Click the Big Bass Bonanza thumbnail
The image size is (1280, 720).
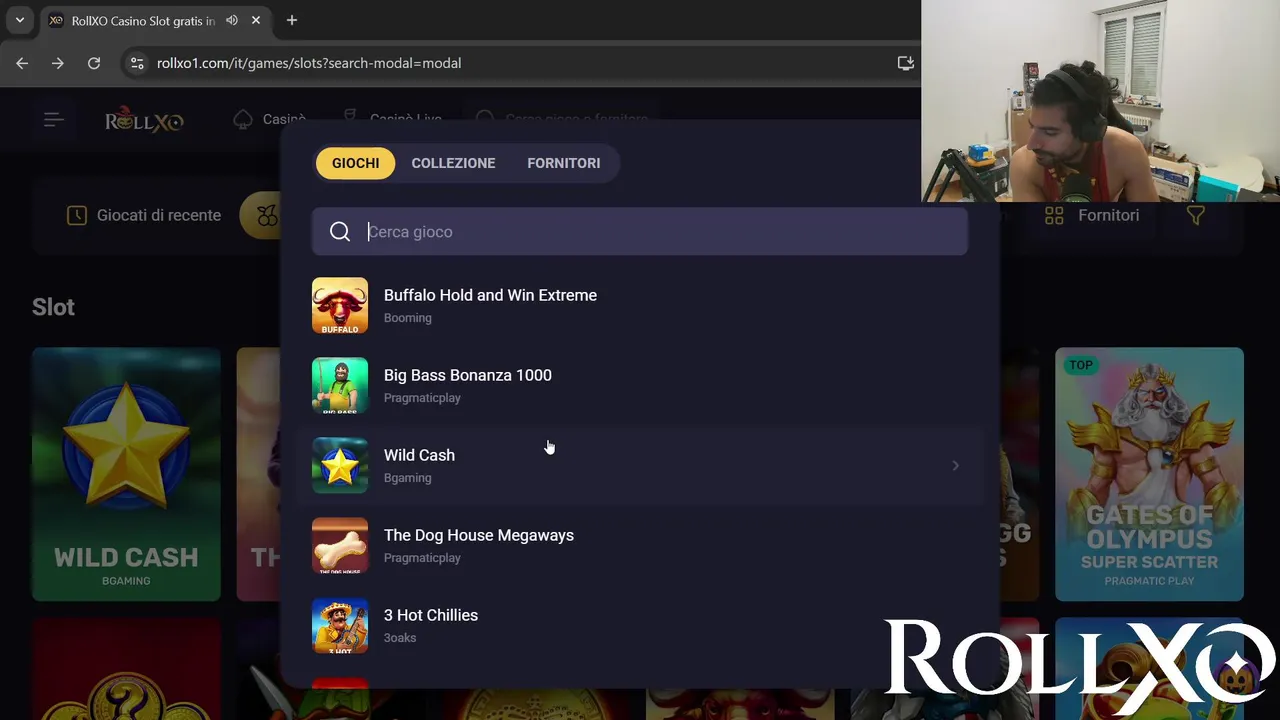[340, 385]
